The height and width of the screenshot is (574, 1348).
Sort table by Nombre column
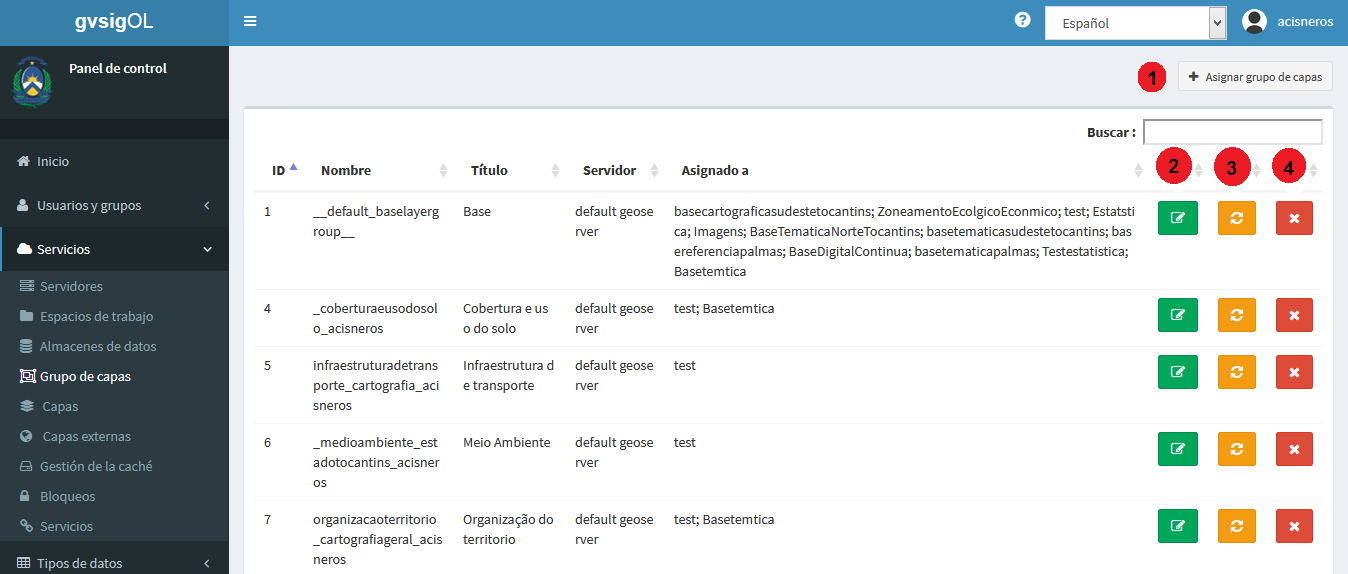[383, 170]
